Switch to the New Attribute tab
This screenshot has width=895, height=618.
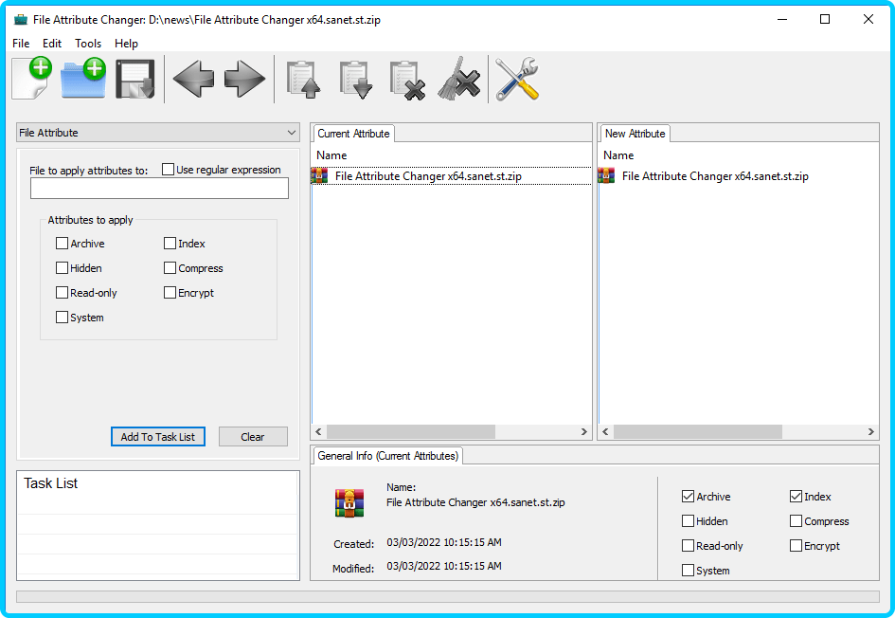tap(634, 133)
